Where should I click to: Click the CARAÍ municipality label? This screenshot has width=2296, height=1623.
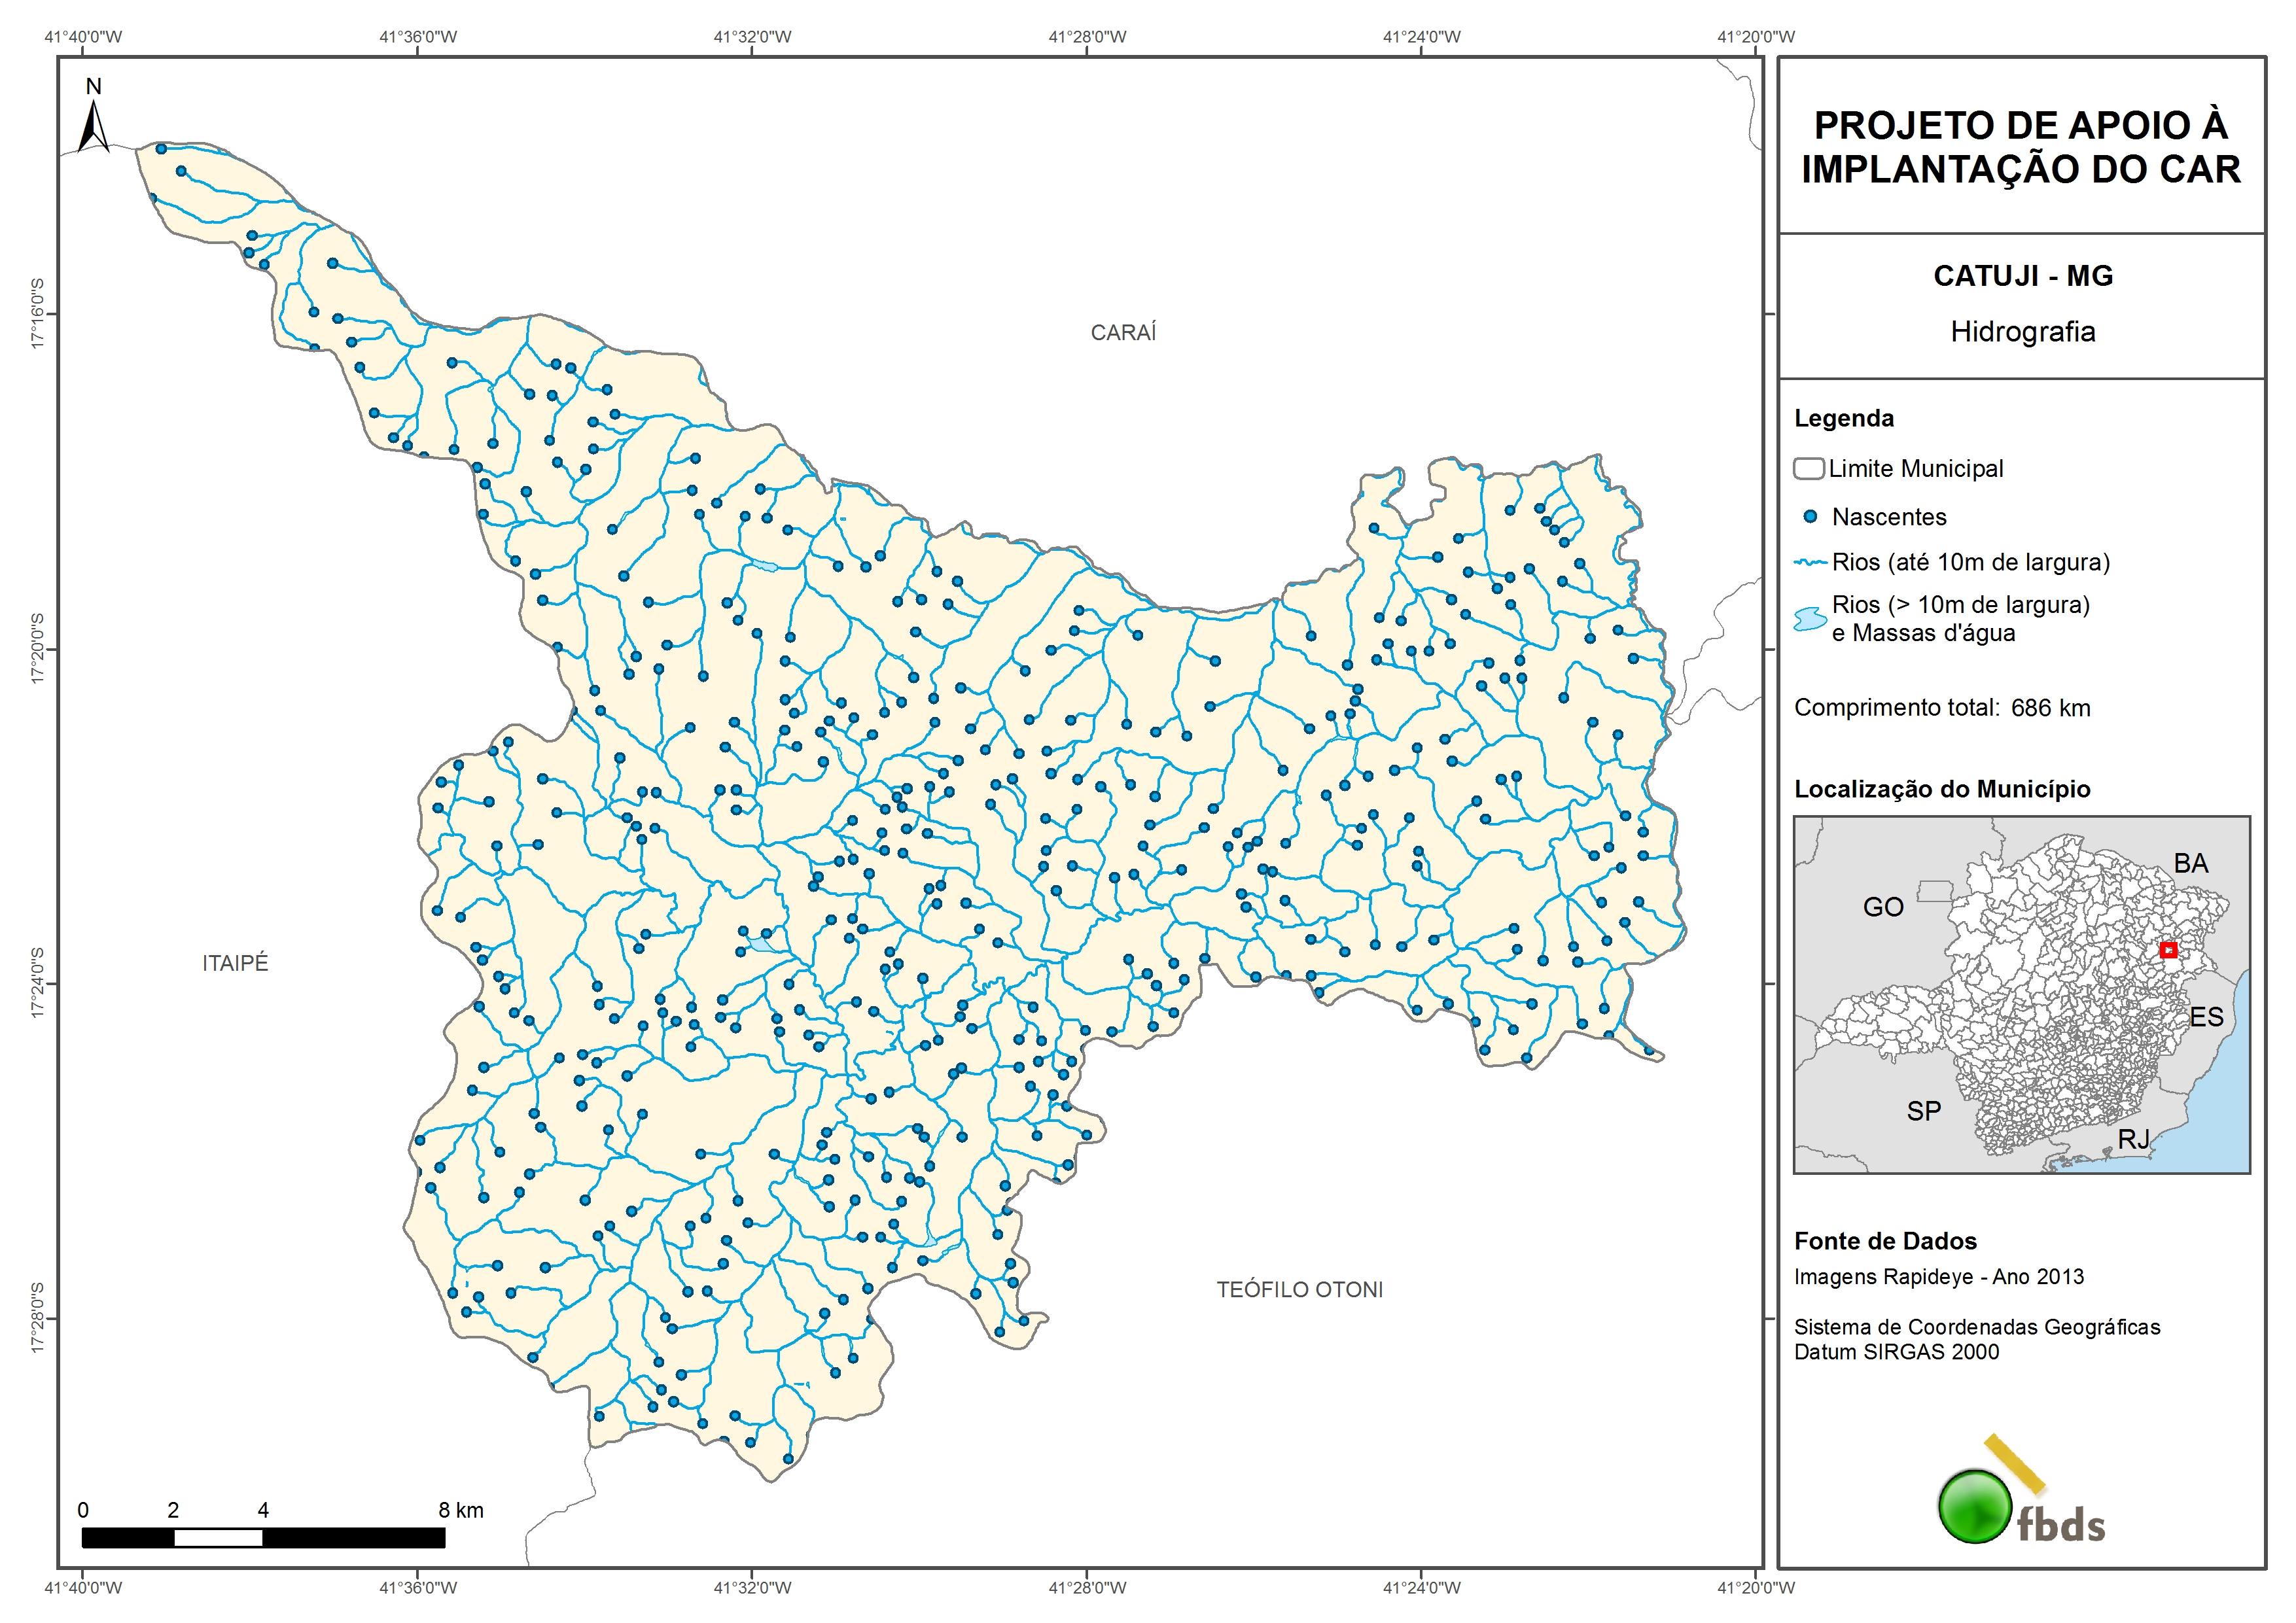click(x=1123, y=333)
